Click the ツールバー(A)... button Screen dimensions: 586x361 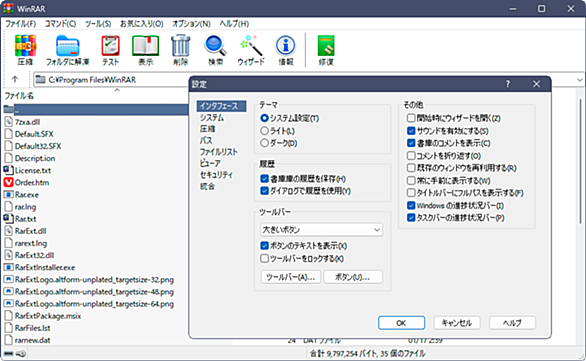coord(290,277)
